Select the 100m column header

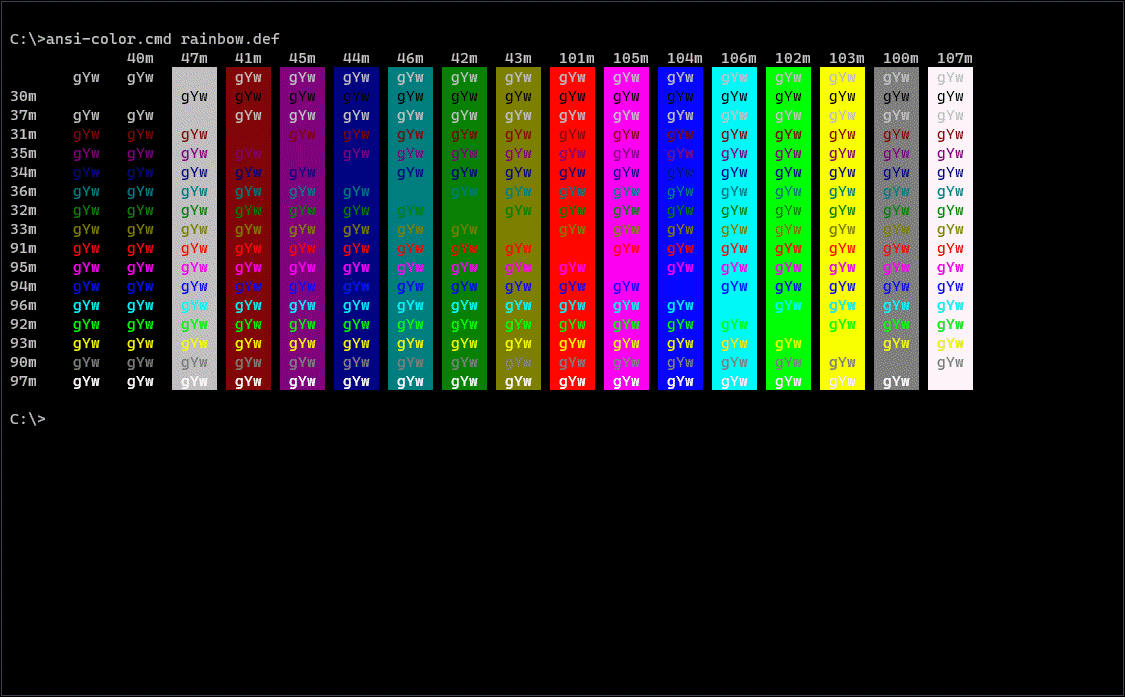point(900,58)
